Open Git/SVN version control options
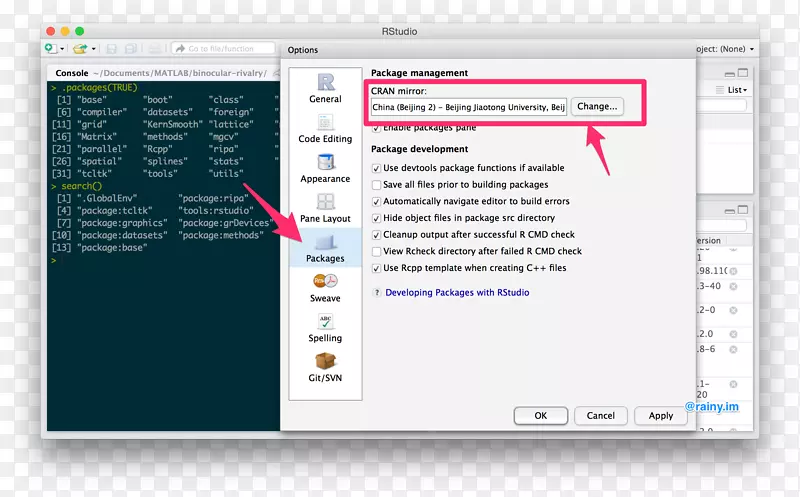Screen dimensions: 800x497 [x=325, y=367]
